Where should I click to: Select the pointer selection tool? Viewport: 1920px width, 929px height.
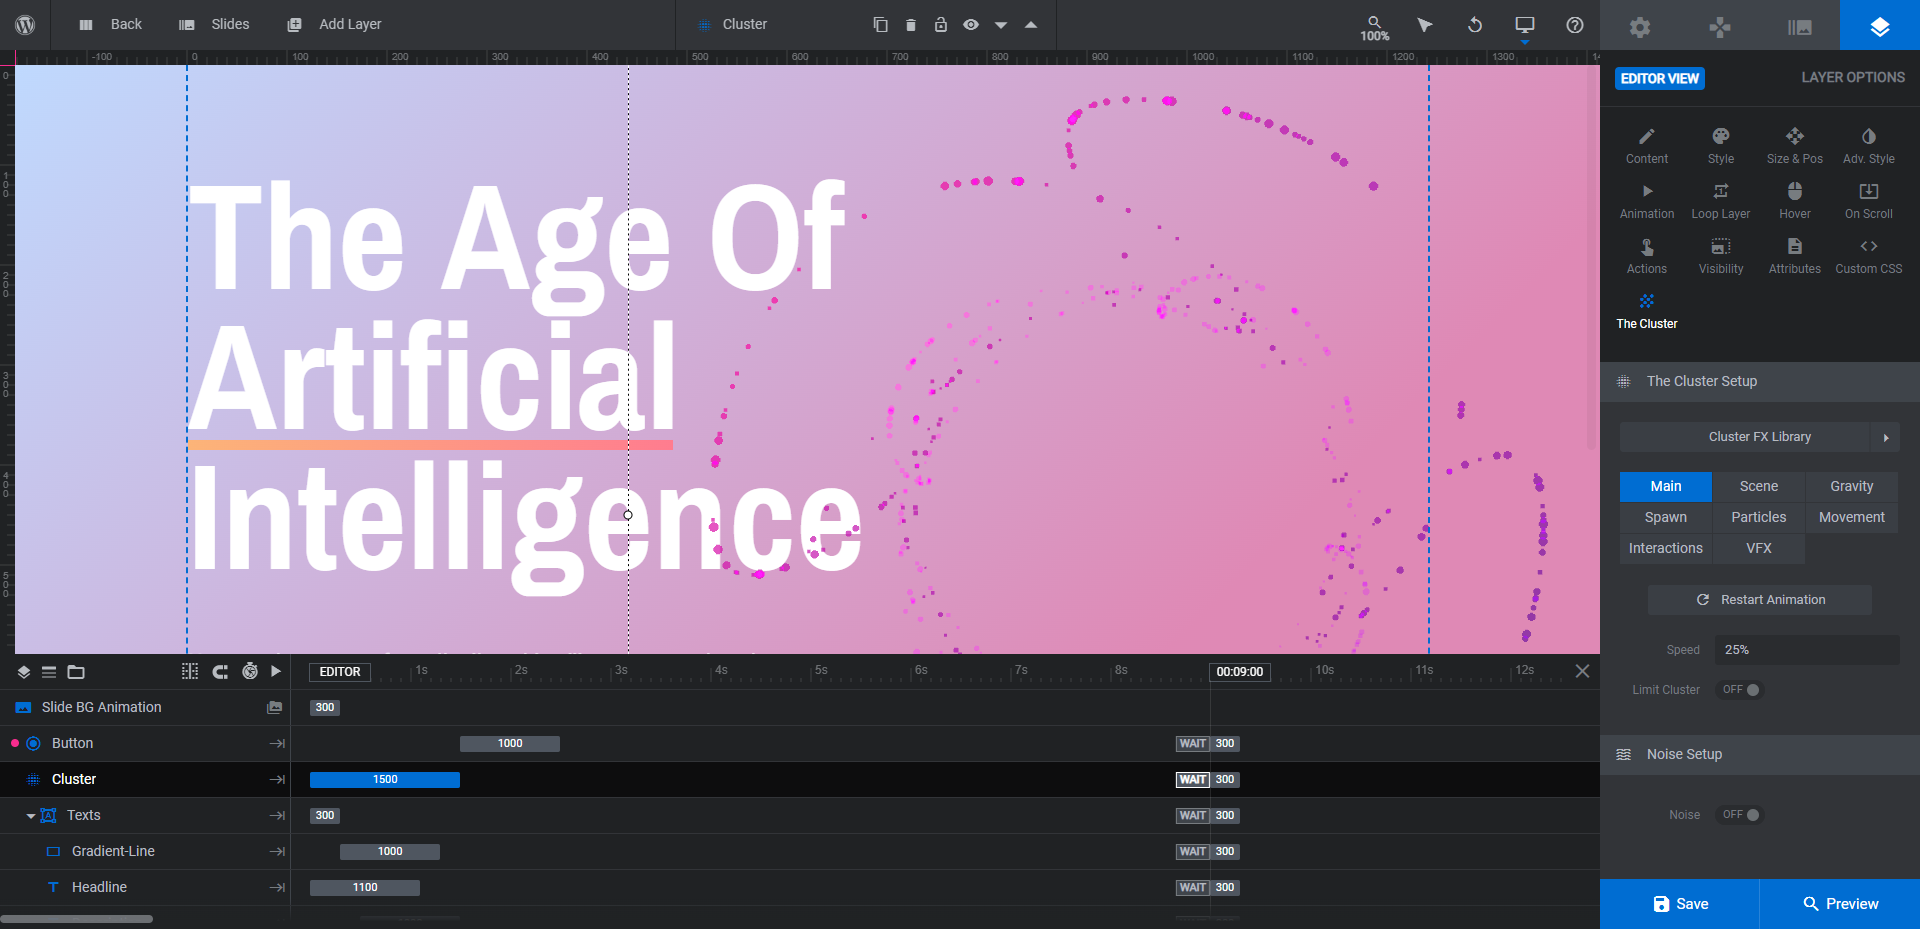(x=1425, y=24)
